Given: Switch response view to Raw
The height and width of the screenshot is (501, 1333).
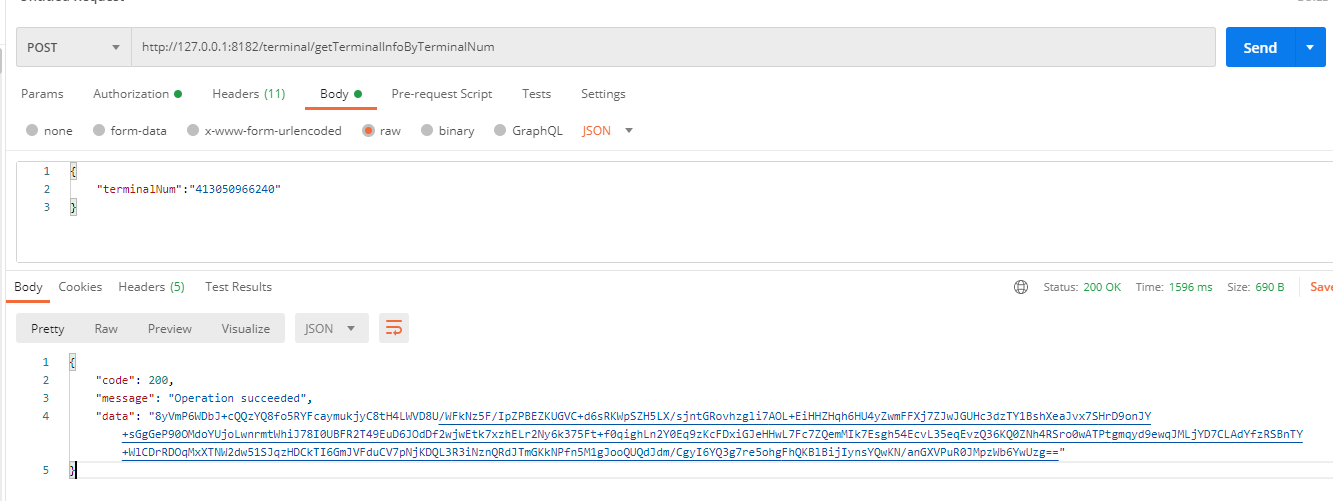Looking at the screenshot, I should coord(106,328).
